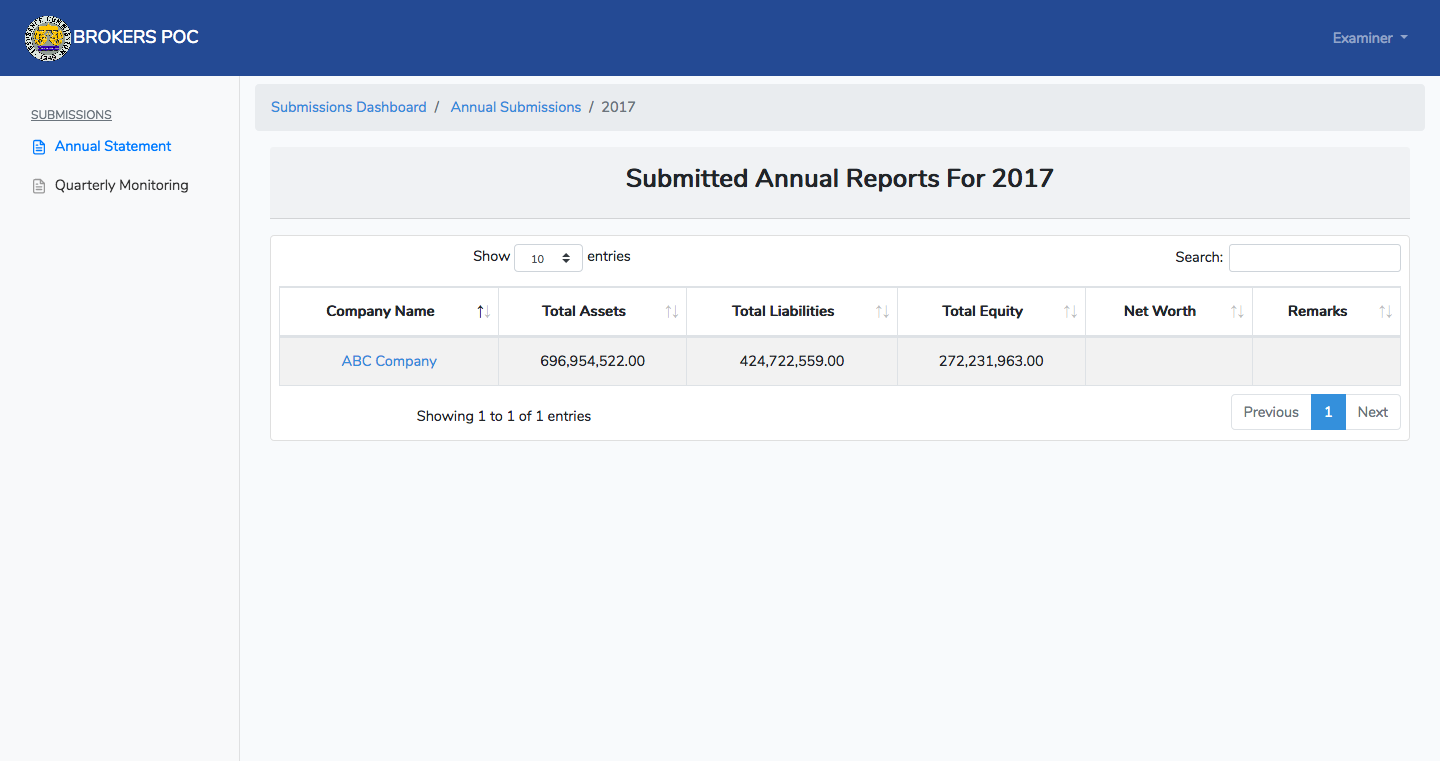The height and width of the screenshot is (761, 1440).
Task: Click the Total Equity column header
Action: tap(991, 312)
